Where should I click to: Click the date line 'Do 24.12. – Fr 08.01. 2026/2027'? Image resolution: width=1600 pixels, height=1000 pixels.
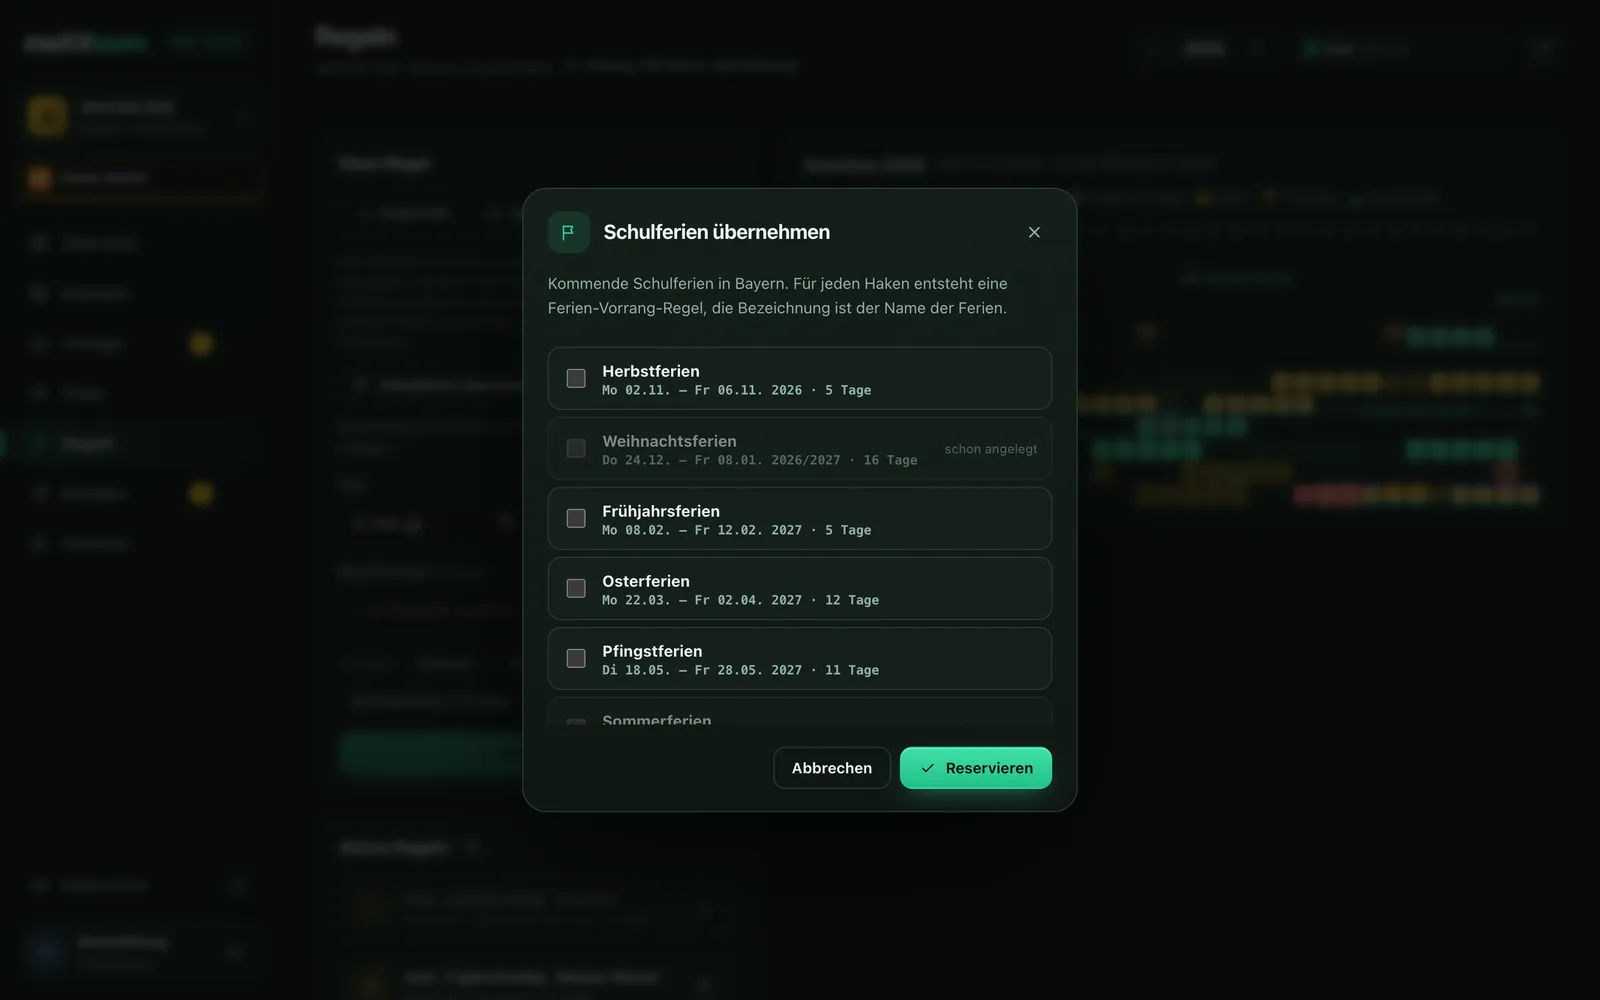[721, 460]
